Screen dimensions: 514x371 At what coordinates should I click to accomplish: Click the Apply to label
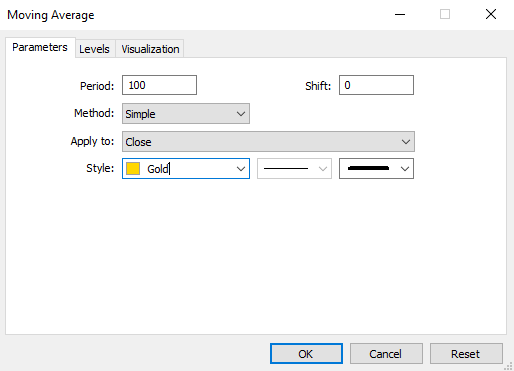(92, 141)
